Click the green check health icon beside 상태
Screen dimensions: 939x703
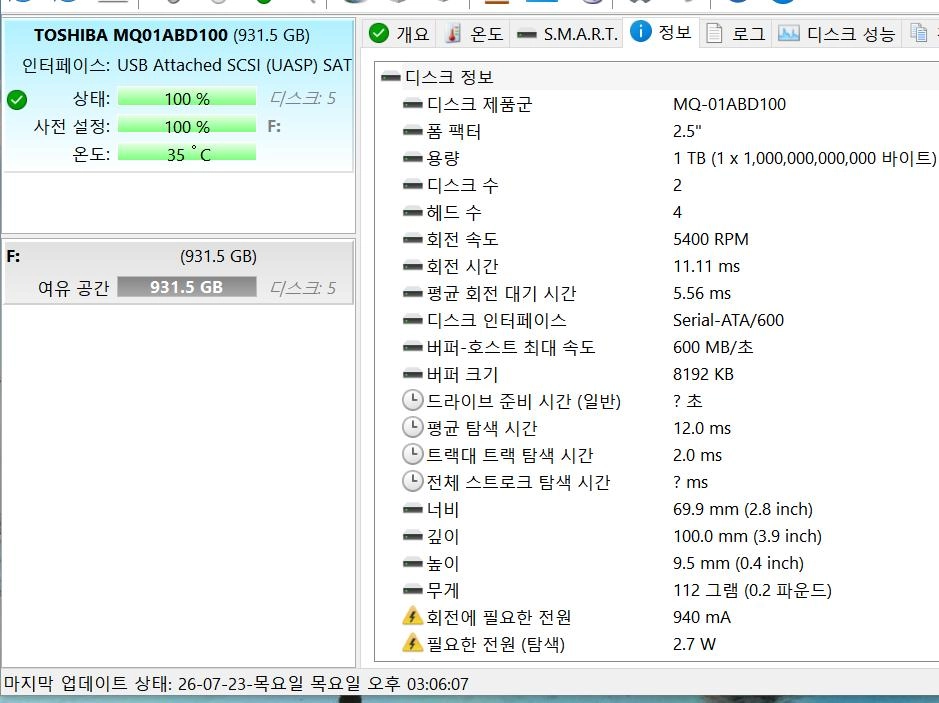pyautogui.click(x=17, y=99)
